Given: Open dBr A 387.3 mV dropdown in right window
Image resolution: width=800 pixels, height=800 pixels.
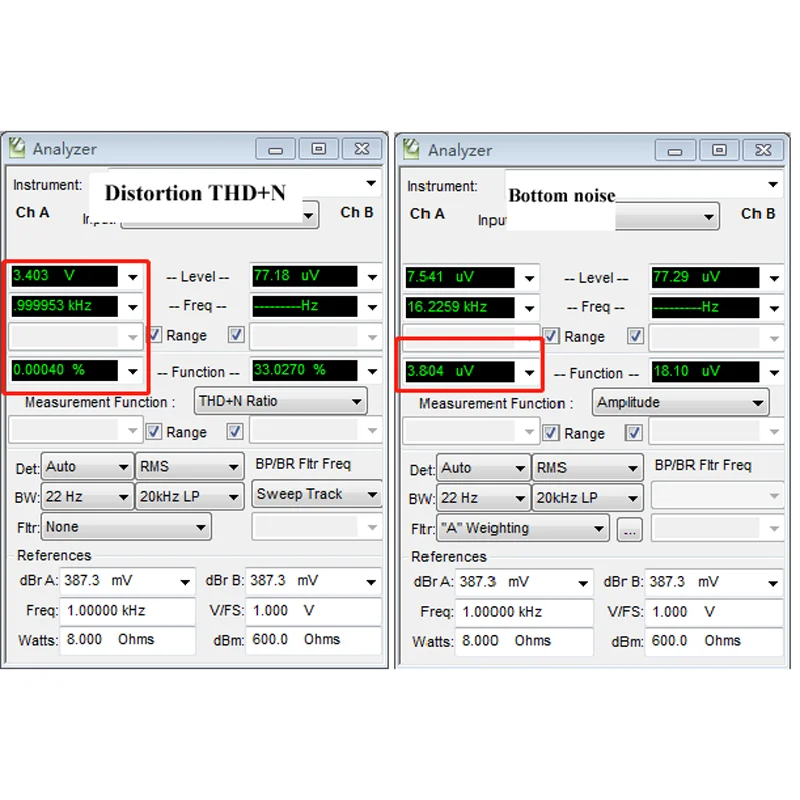Looking at the screenshot, I should 582,583.
